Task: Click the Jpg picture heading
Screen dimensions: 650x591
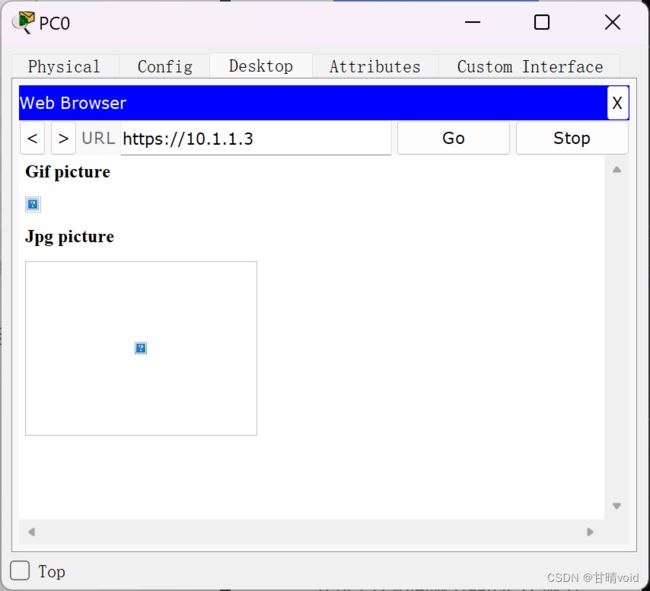Action: (69, 237)
